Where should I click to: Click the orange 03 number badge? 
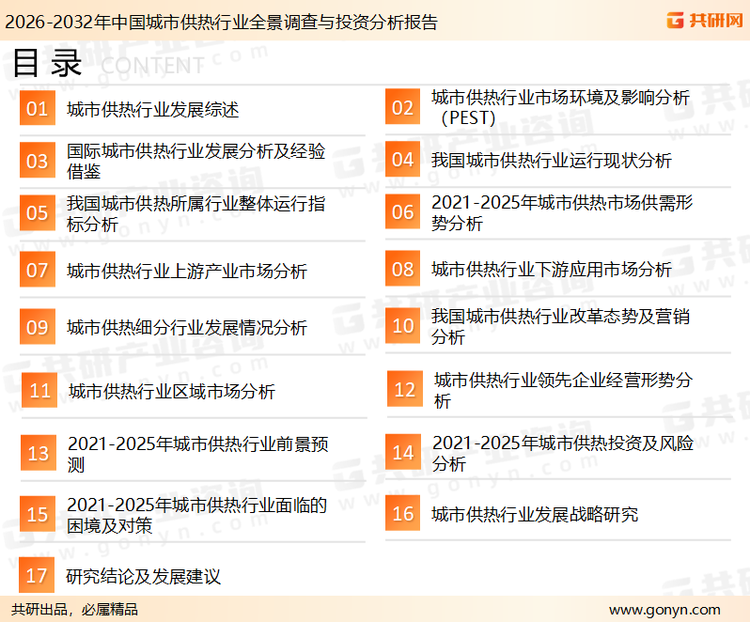[x=37, y=160]
